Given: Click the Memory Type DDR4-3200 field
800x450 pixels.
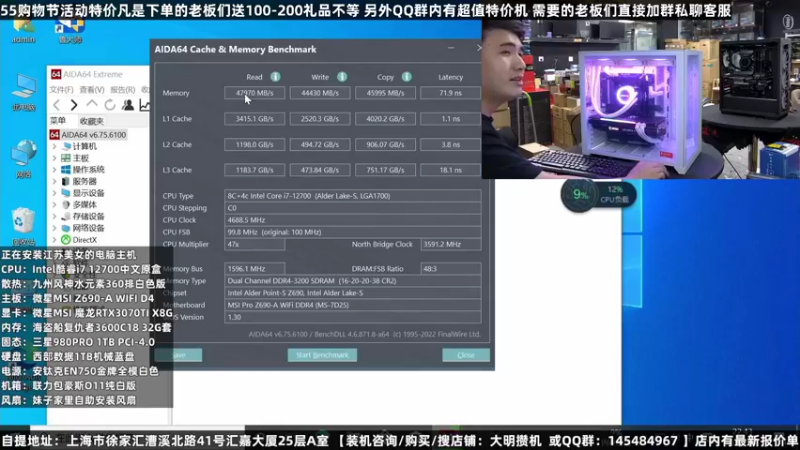Looking at the screenshot, I should coord(353,281).
